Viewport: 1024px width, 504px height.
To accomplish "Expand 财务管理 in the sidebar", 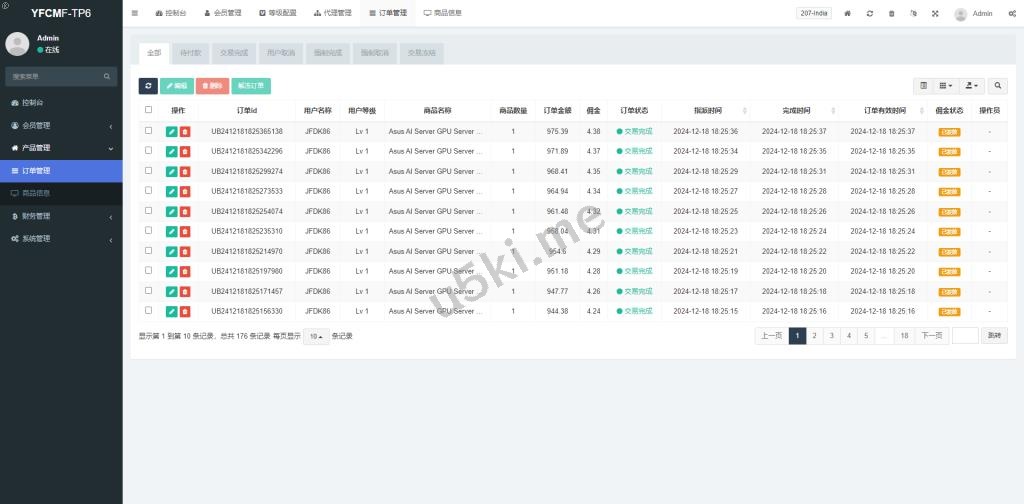I will click(61, 216).
